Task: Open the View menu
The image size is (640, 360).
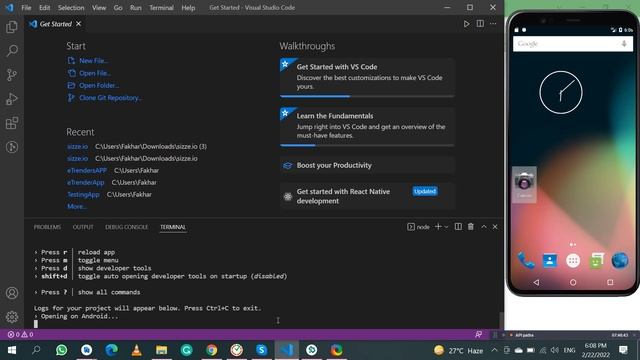Action: (99, 8)
